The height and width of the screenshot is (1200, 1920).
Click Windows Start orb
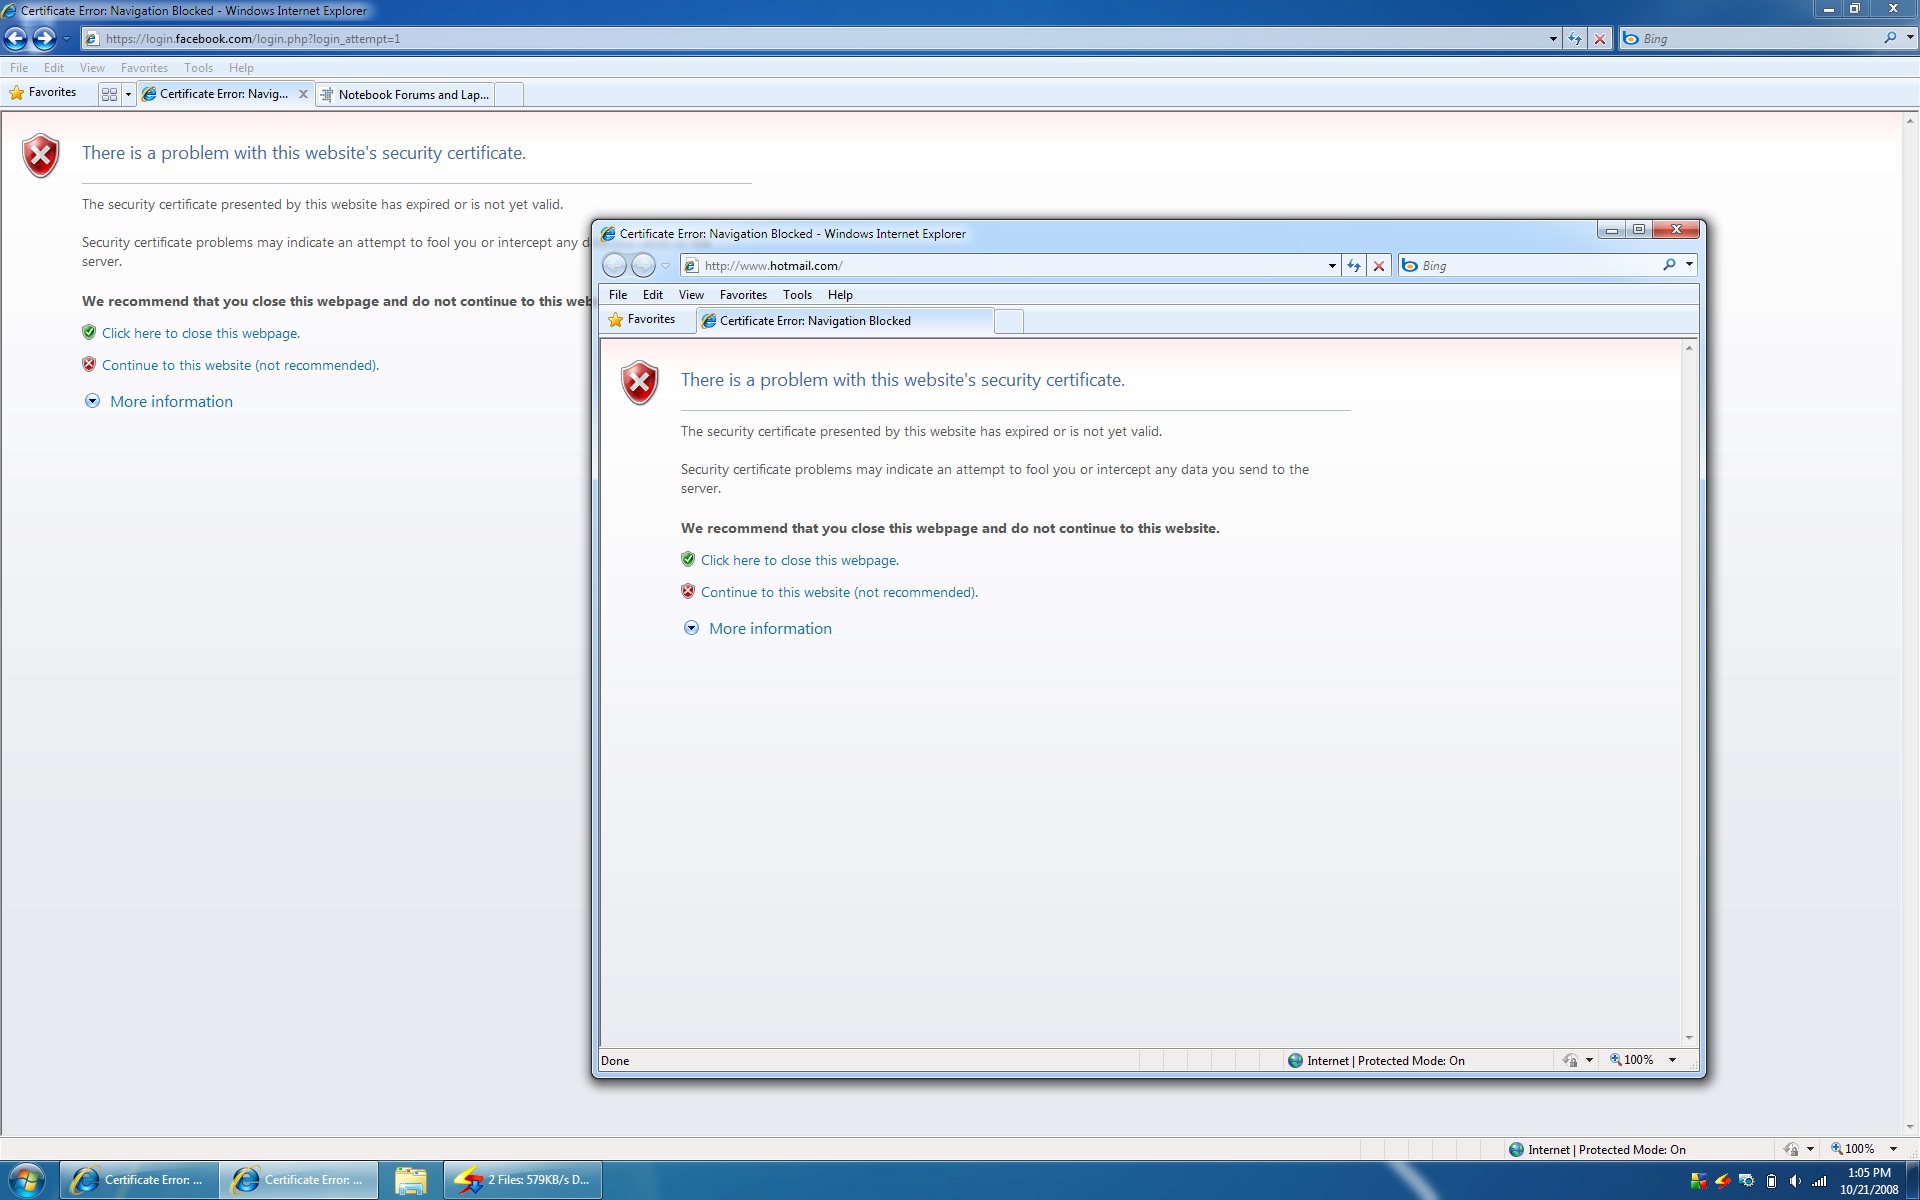pos(27,1180)
